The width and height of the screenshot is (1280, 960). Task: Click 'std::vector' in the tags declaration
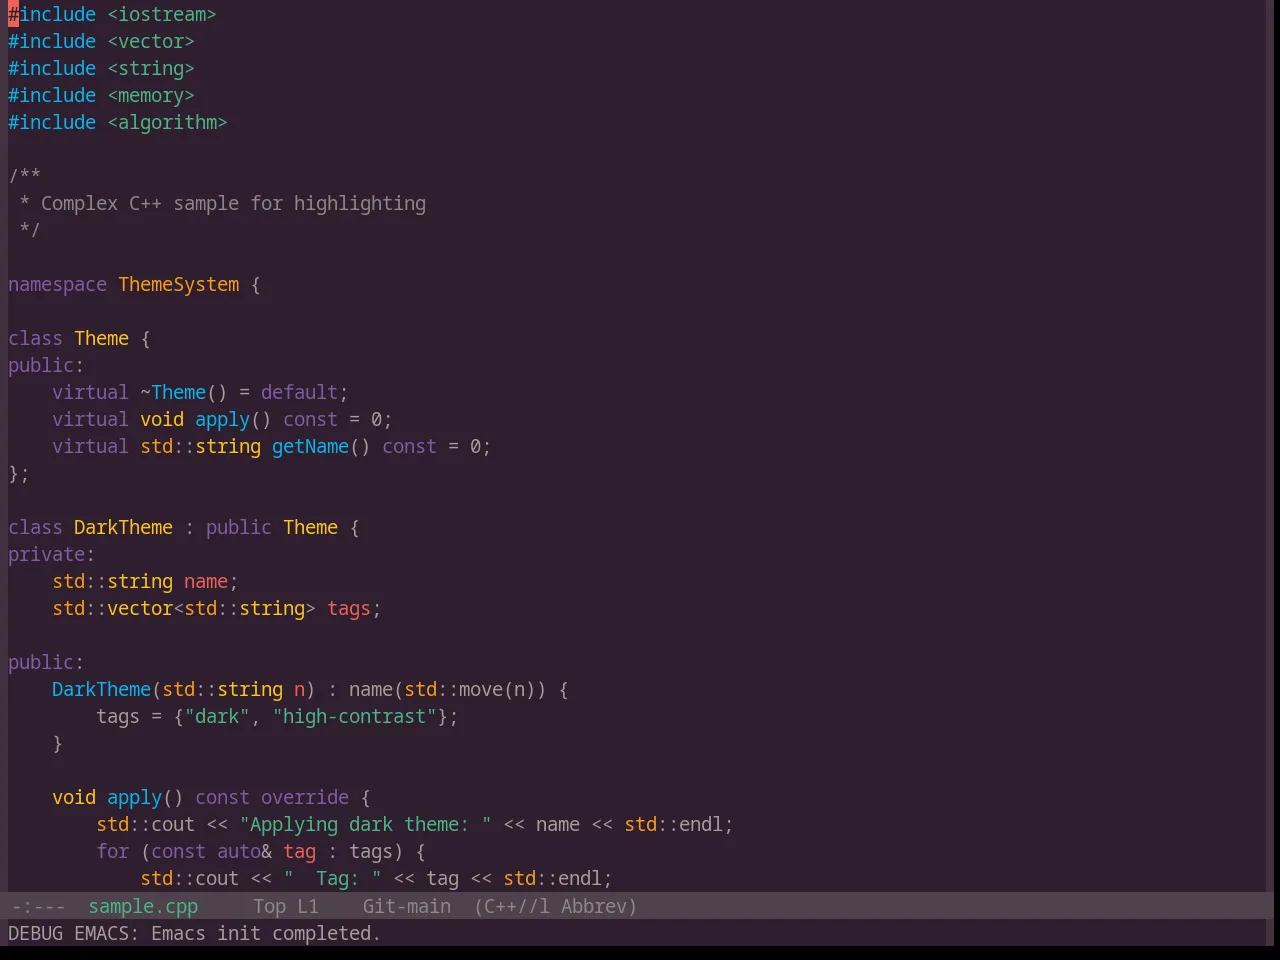(112, 608)
